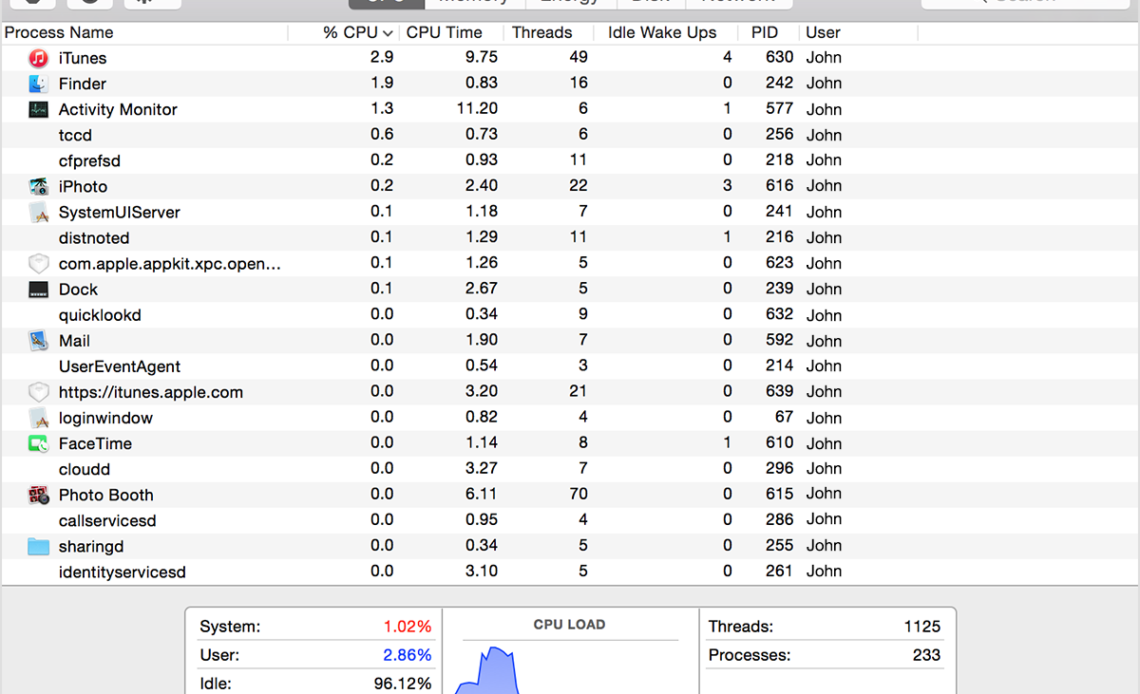Select the tccd process row
1140x694 pixels.
click(569, 135)
